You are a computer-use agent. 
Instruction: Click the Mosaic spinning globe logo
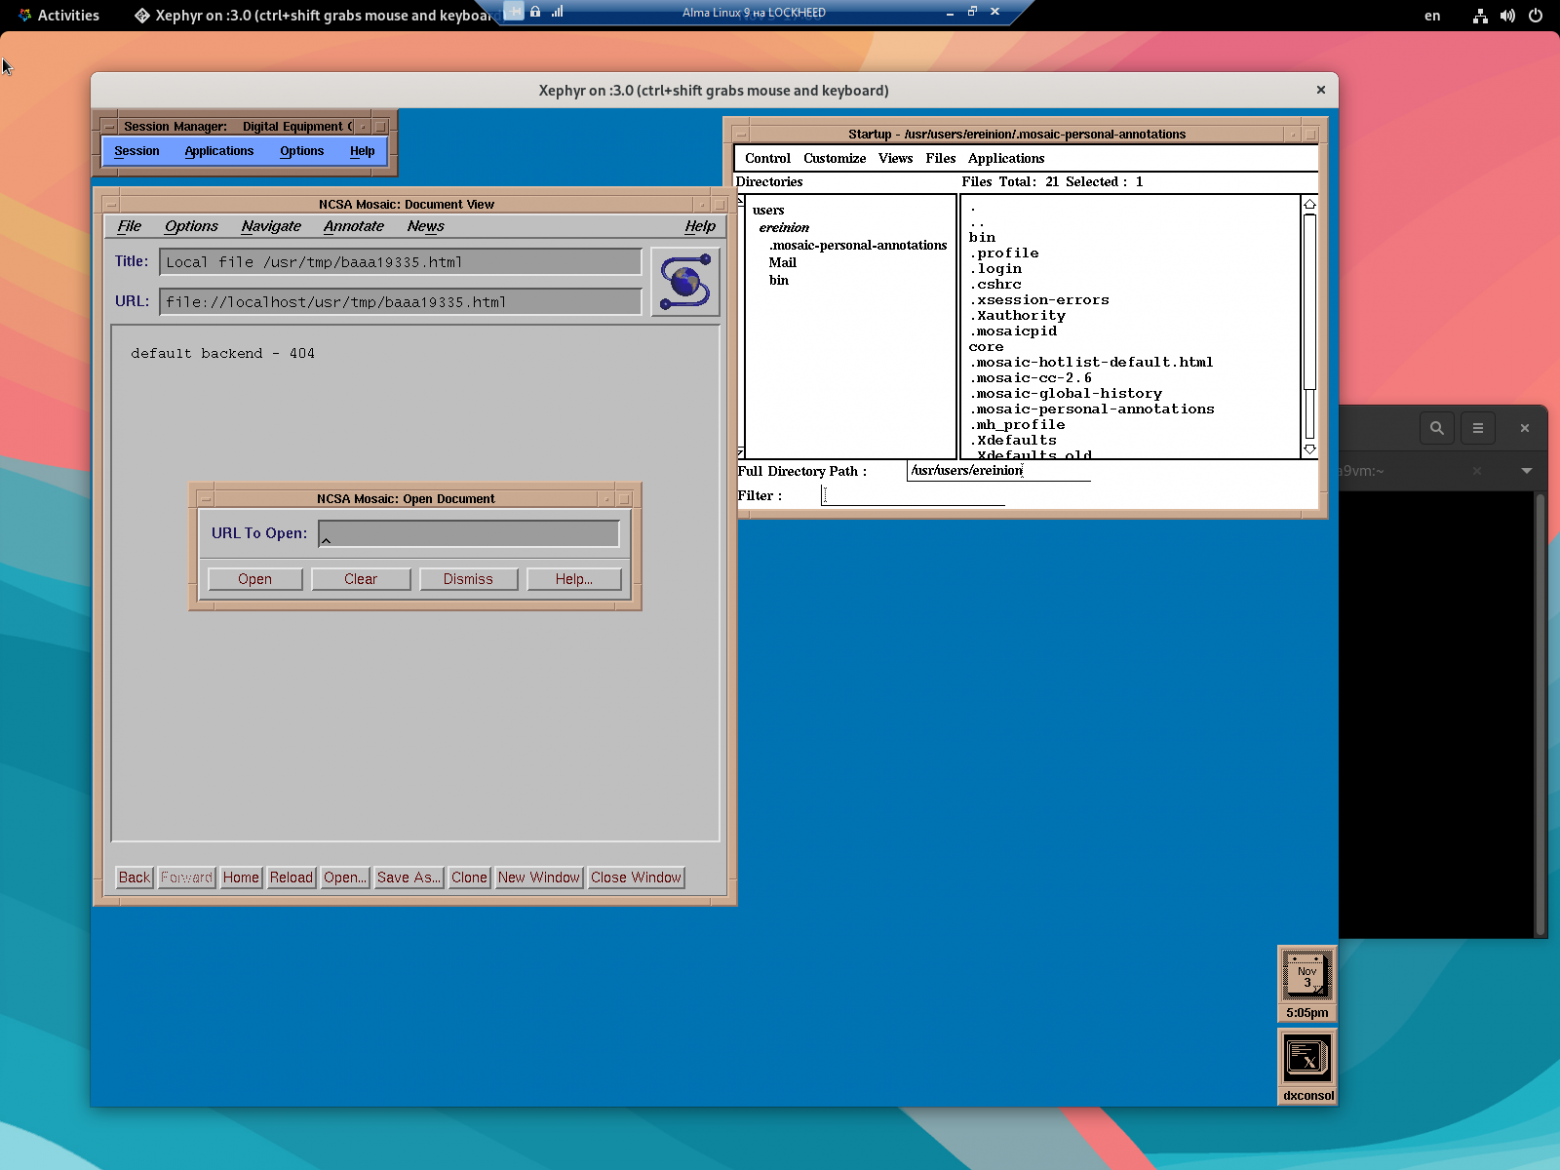[x=685, y=282]
